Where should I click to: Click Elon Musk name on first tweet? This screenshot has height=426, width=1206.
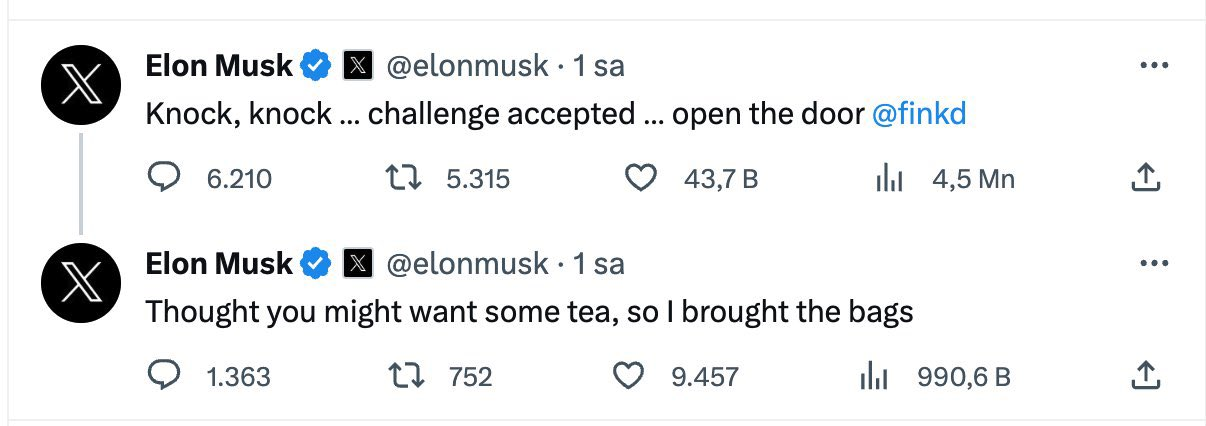[x=219, y=66]
